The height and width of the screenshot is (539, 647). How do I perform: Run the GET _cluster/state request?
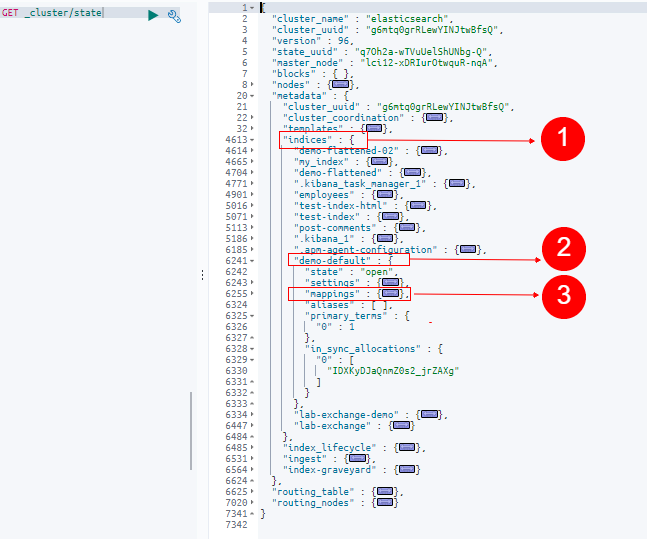pyautogui.click(x=153, y=15)
